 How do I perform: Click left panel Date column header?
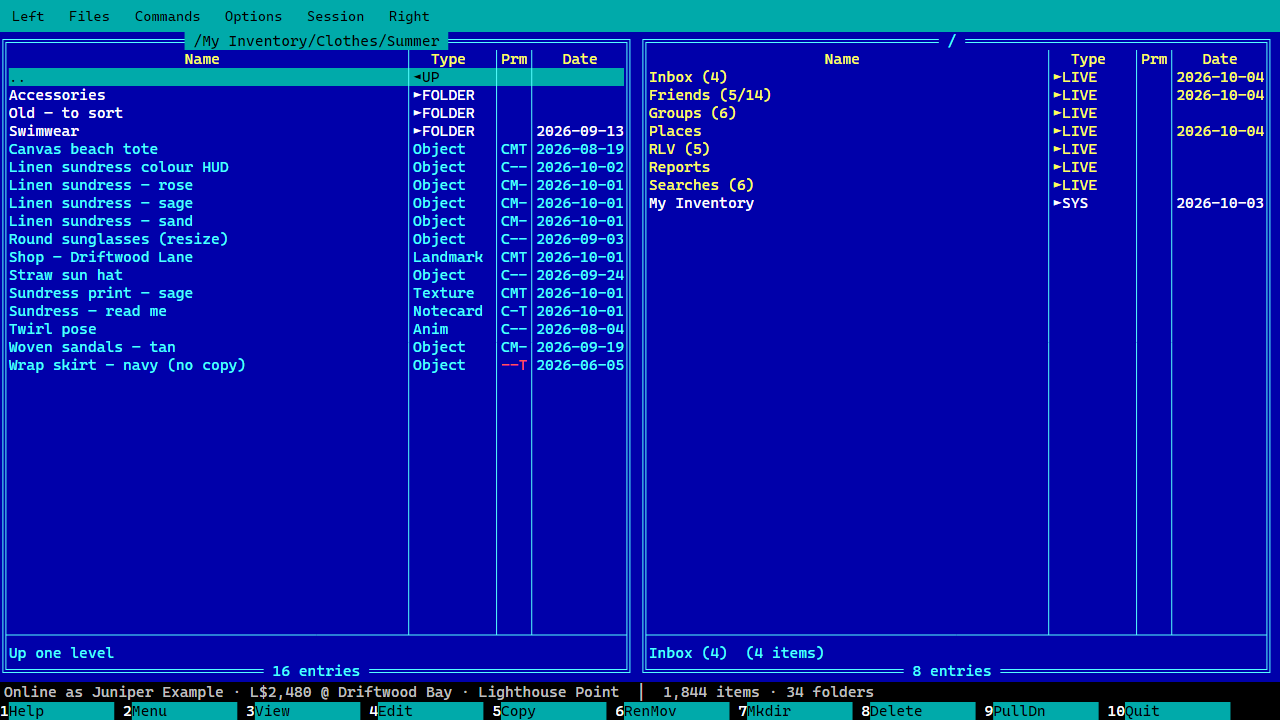coord(580,59)
